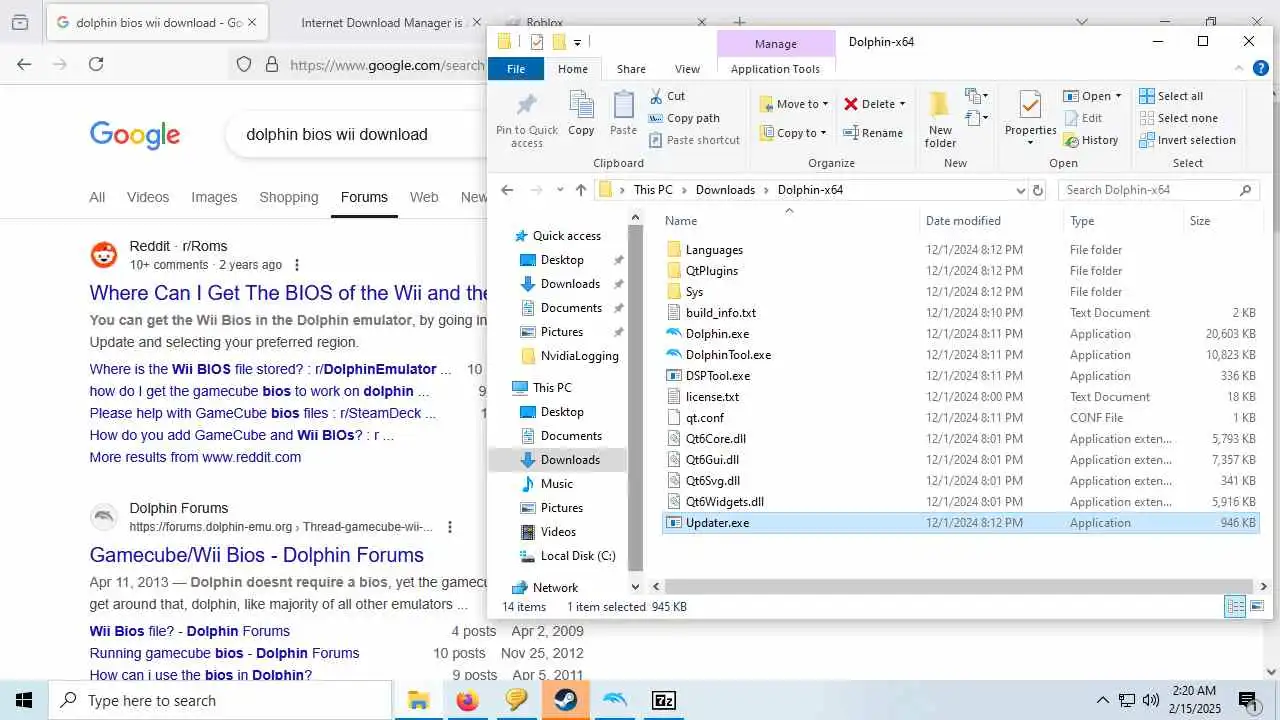Open the New item dropdown in the New group
Screen dimensions: 1280x720
[975, 96]
